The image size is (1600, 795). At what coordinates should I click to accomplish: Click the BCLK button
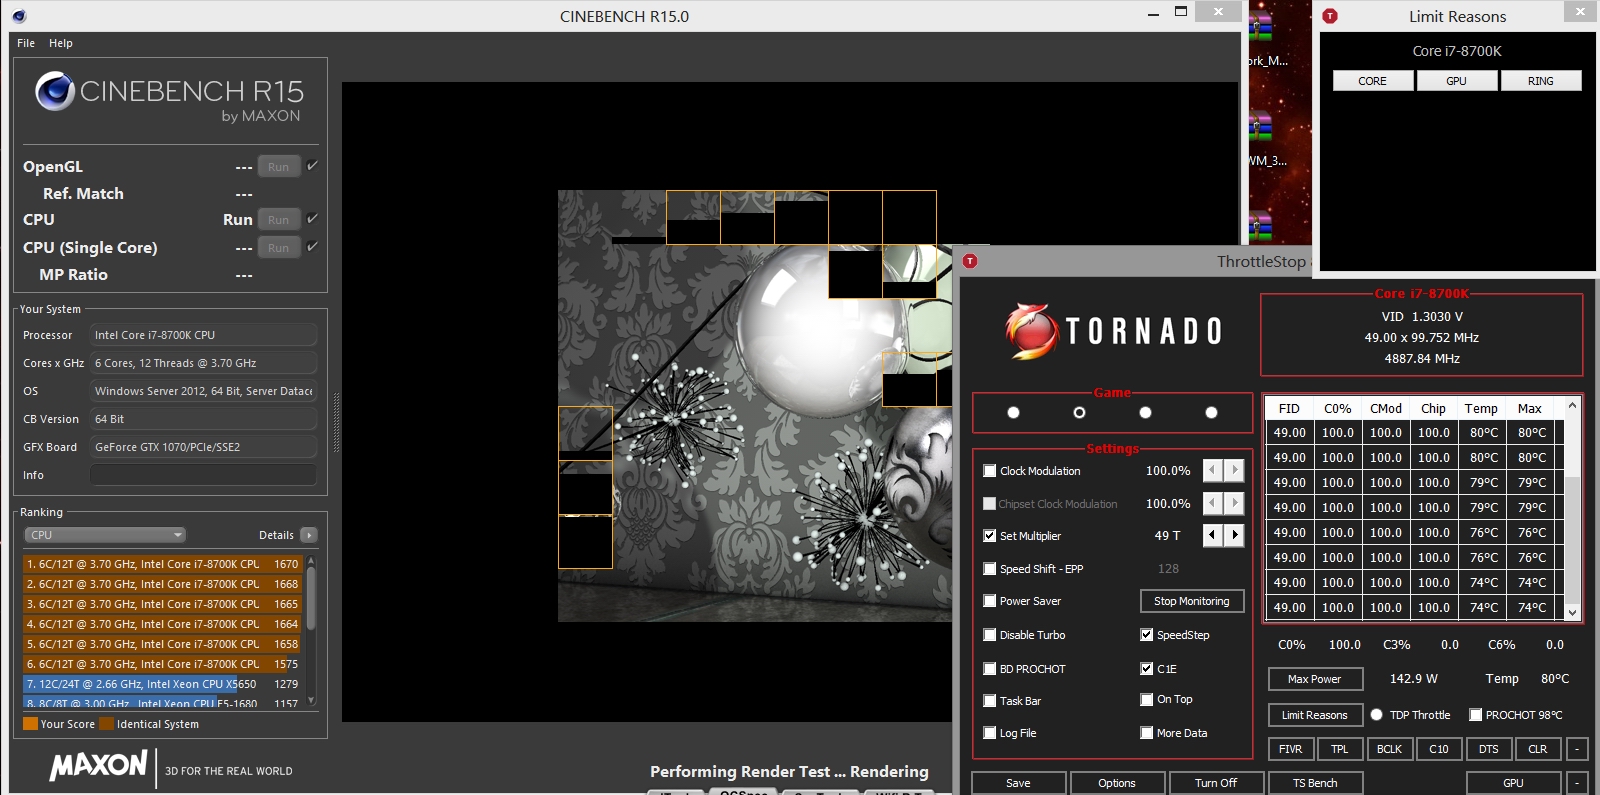point(1389,749)
